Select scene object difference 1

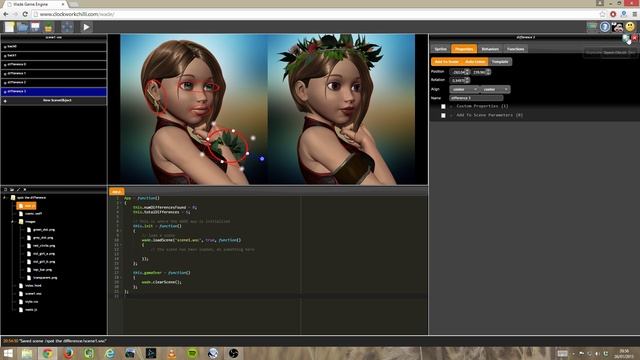coord(53,73)
